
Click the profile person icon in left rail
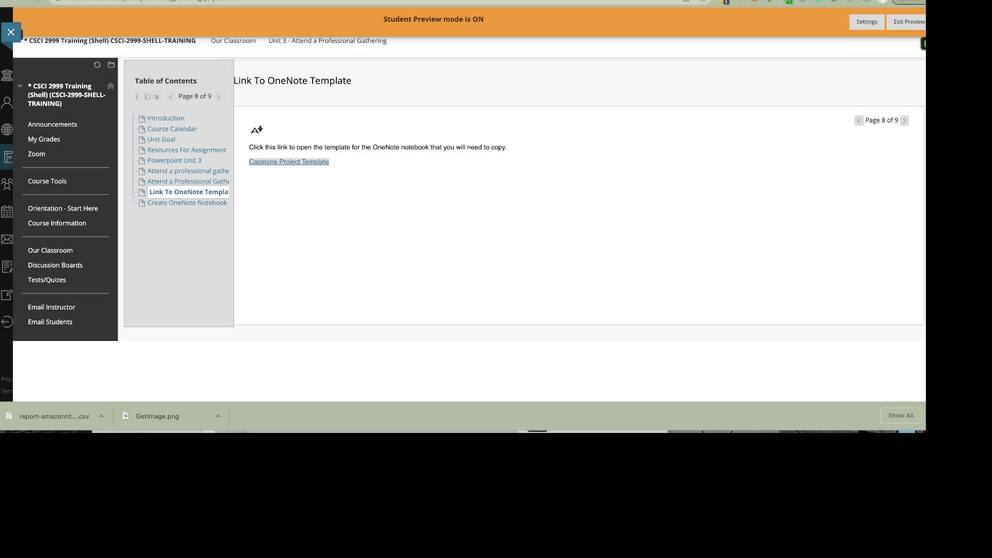pyautogui.click(x=7, y=102)
